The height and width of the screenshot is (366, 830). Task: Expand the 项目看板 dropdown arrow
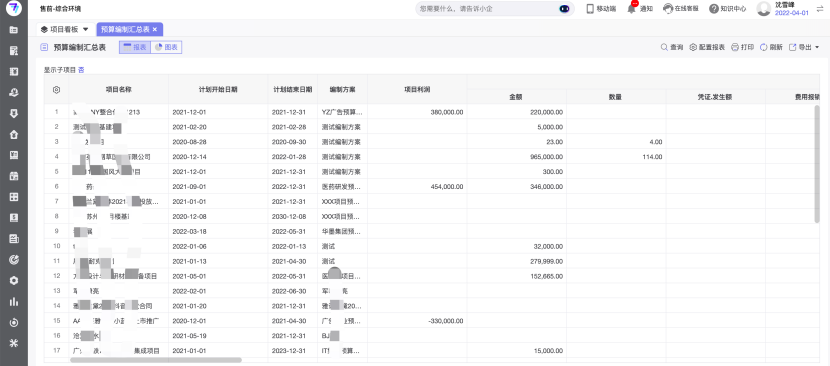coord(86,29)
